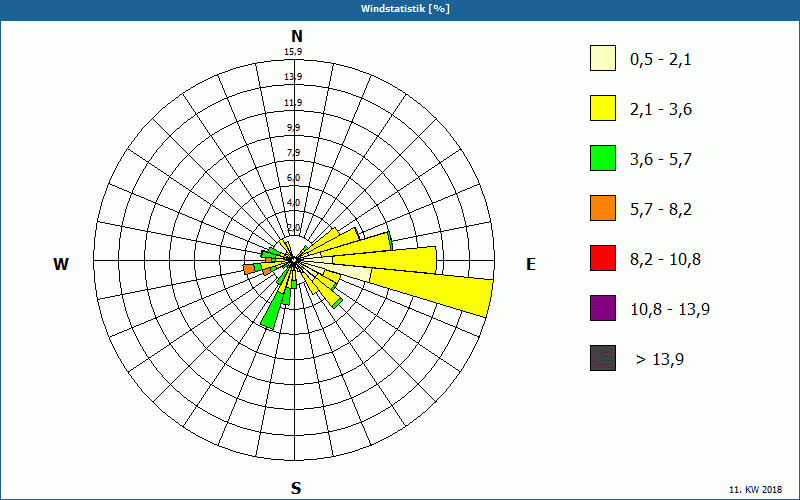This screenshot has height=500, width=800.
Task: Click the pale yellow 0,5 - 2,1 legend swatch
Action: click(x=603, y=58)
